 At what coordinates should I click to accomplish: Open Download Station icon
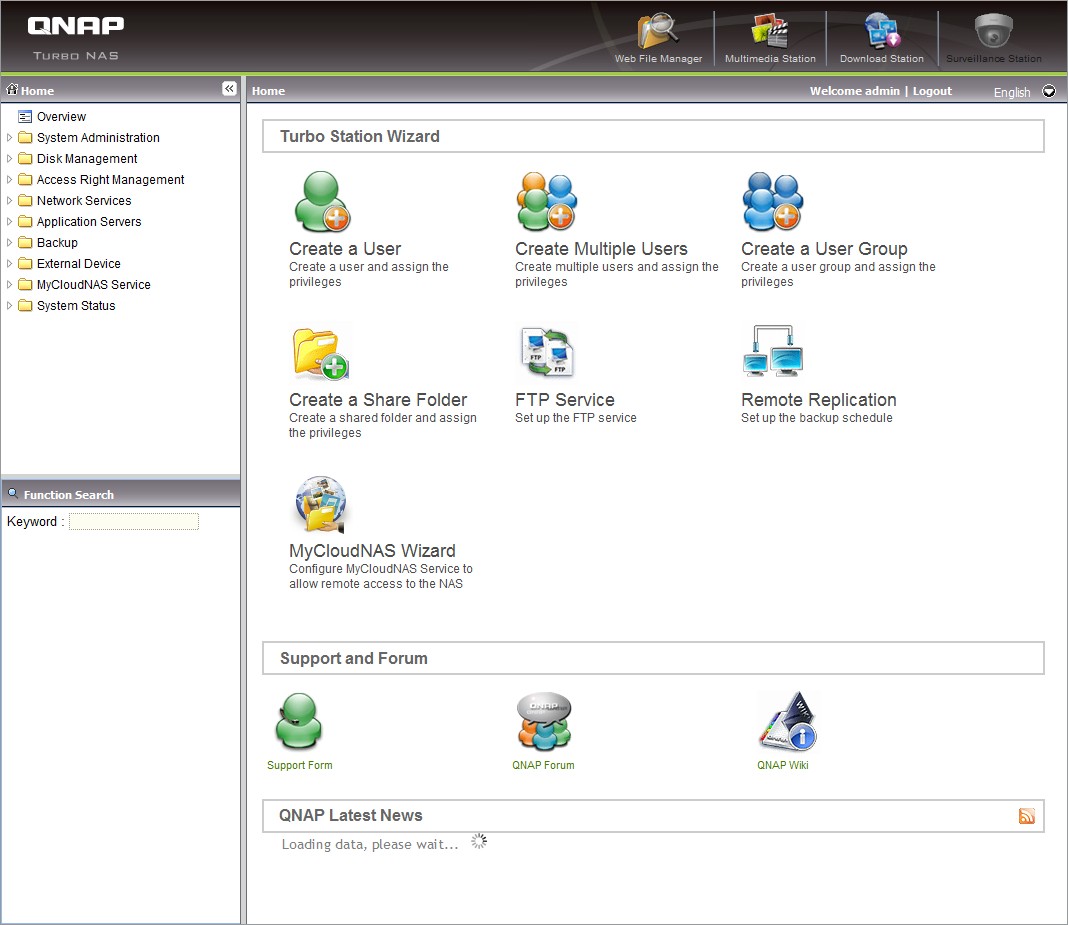coord(881,32)
